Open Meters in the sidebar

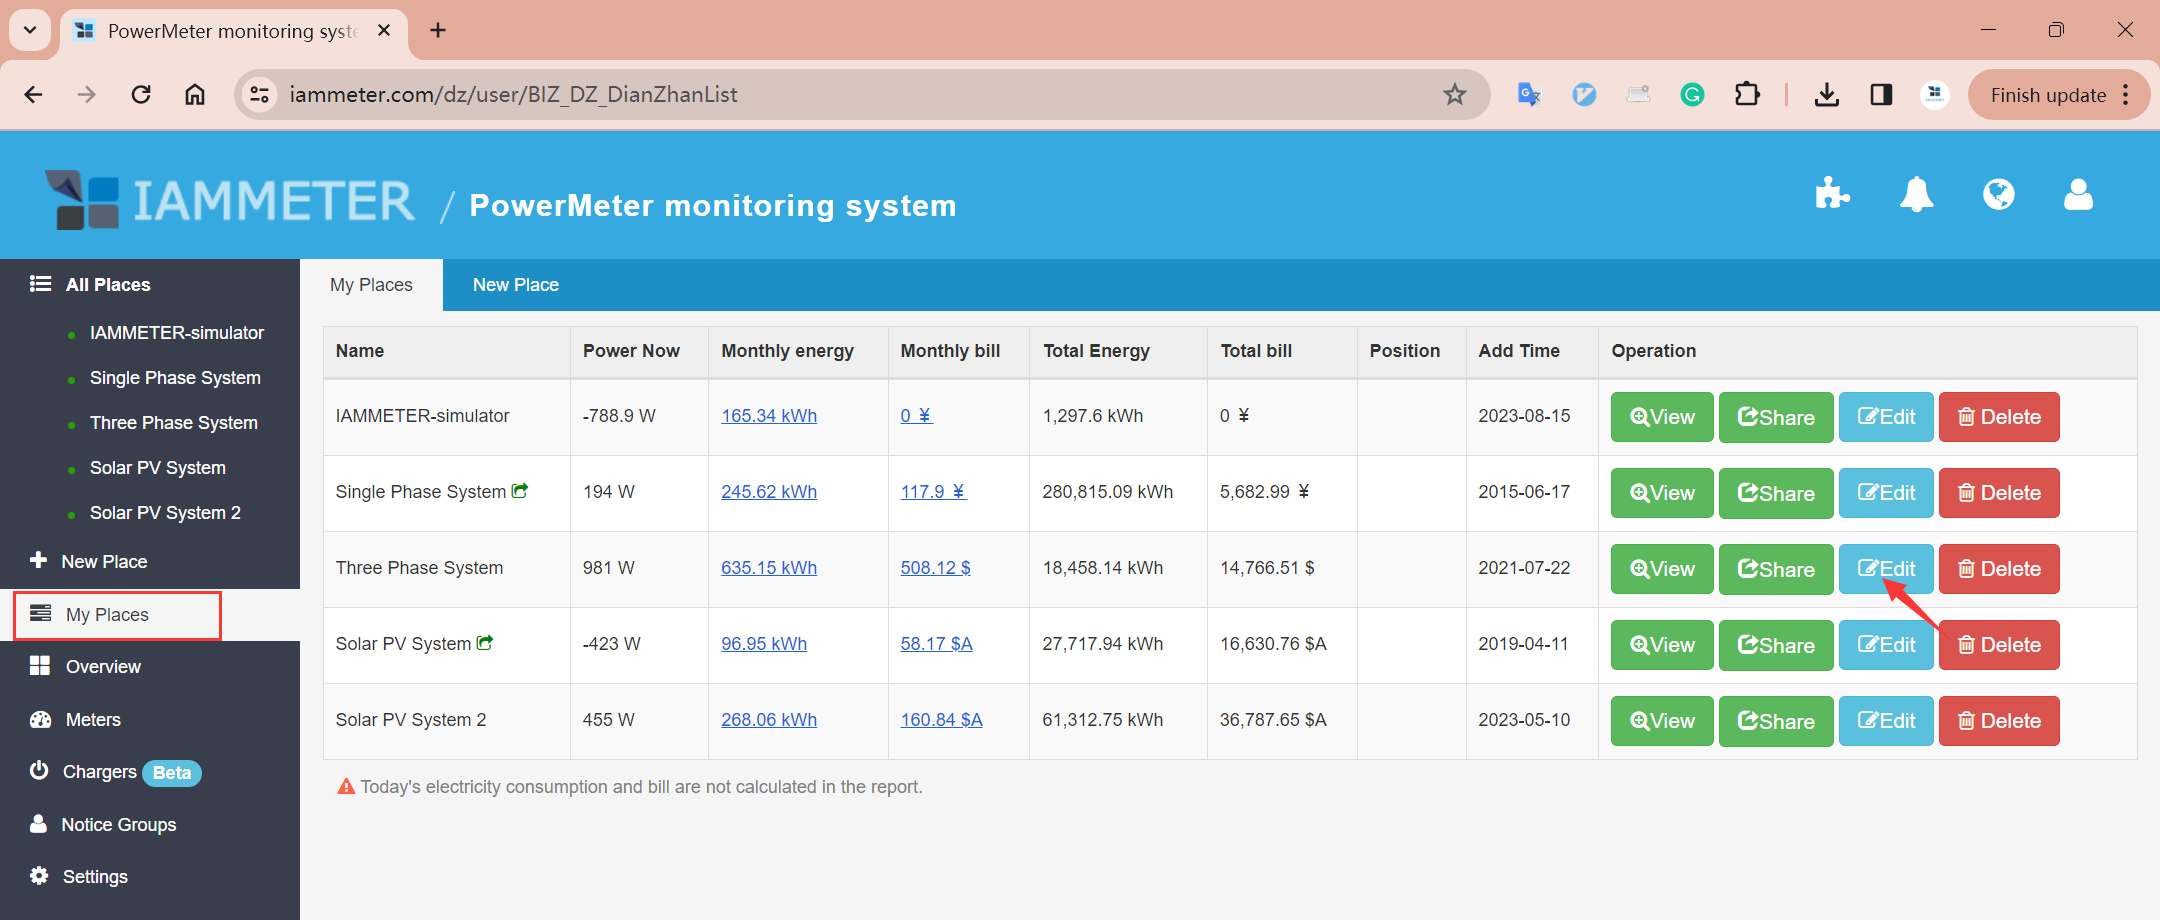tap(92, 720)
